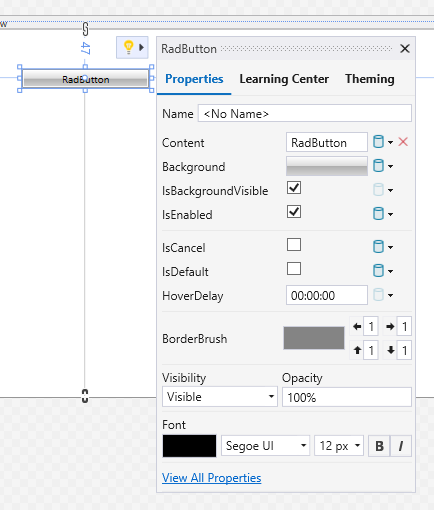Open the Theming tab

370,79
